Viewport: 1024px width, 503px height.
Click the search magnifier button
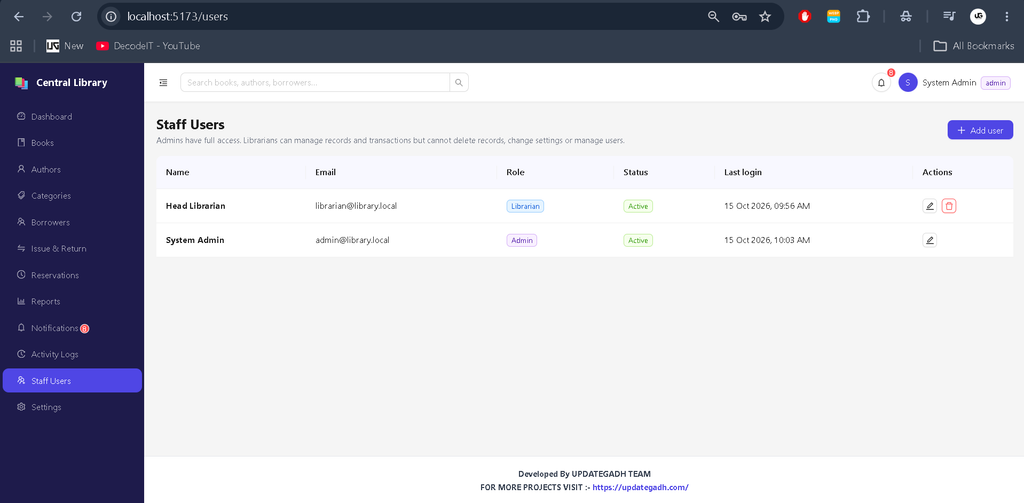tap(459, 82)
